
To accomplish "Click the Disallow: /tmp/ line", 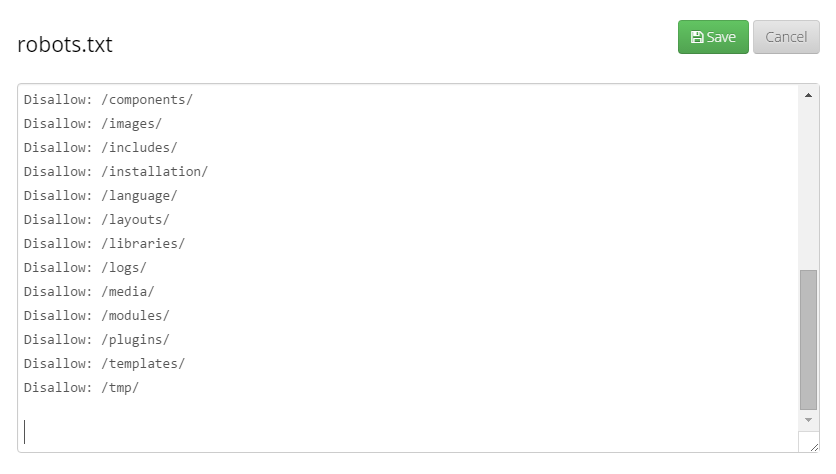I will (x=81, y=388).
